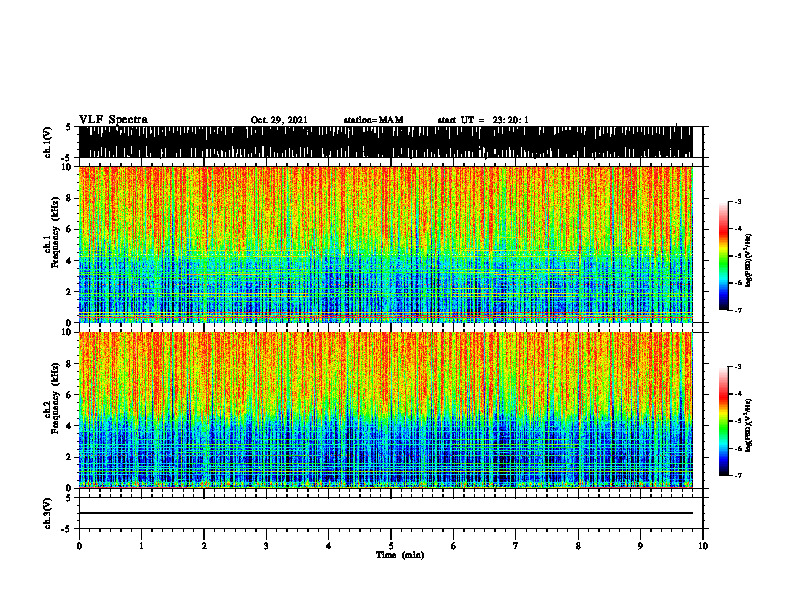The image size is (792, 612).
Task: Click the "ch.3(V)" axis label
Action: 48,513
